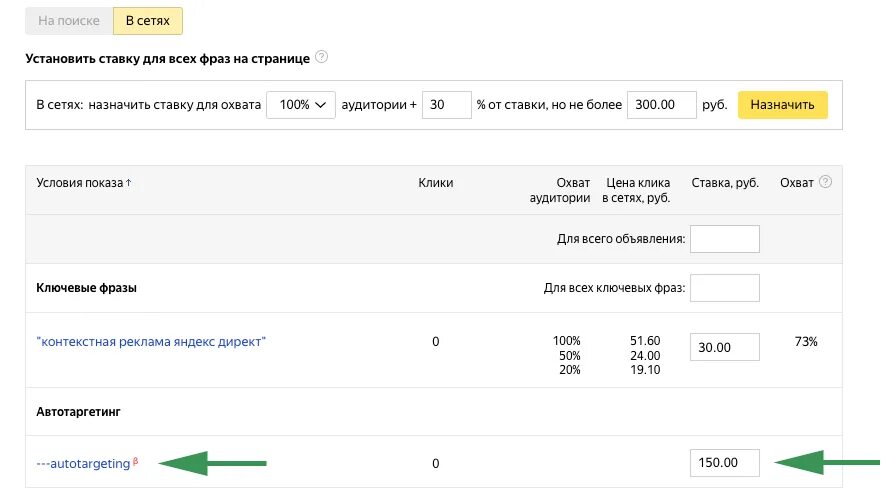Select the 24.00 click price for 50% coverage
This screenshot has width=890, height=503.
[x=646, y=355]
